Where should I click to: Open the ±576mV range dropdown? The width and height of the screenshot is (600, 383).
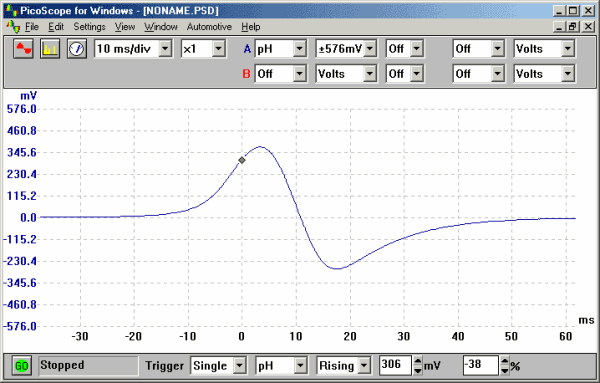(x=370, y=49)
